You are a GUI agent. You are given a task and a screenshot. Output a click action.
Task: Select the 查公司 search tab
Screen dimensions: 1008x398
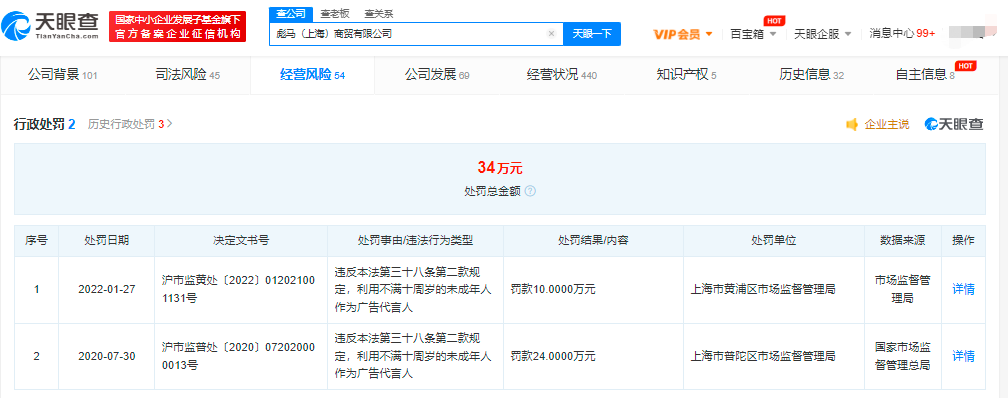(x=291, y=13)
